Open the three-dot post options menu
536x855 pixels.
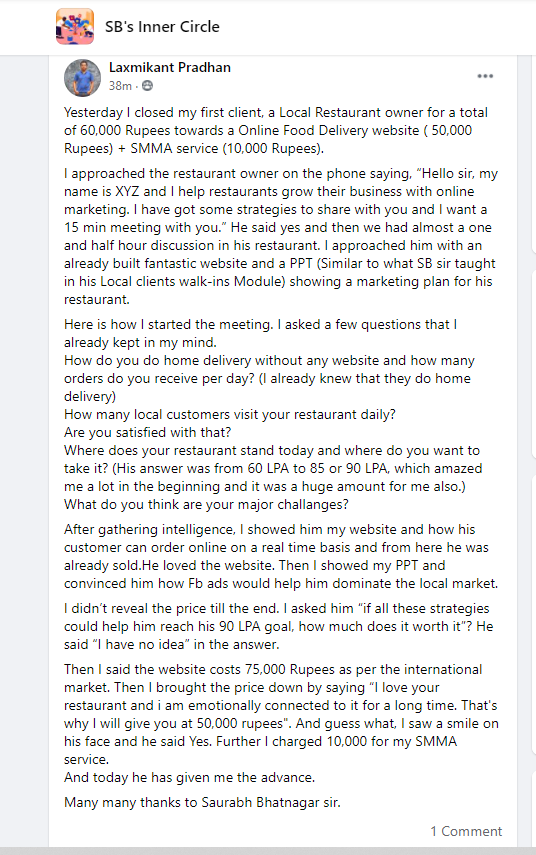(x=485, y=76)
